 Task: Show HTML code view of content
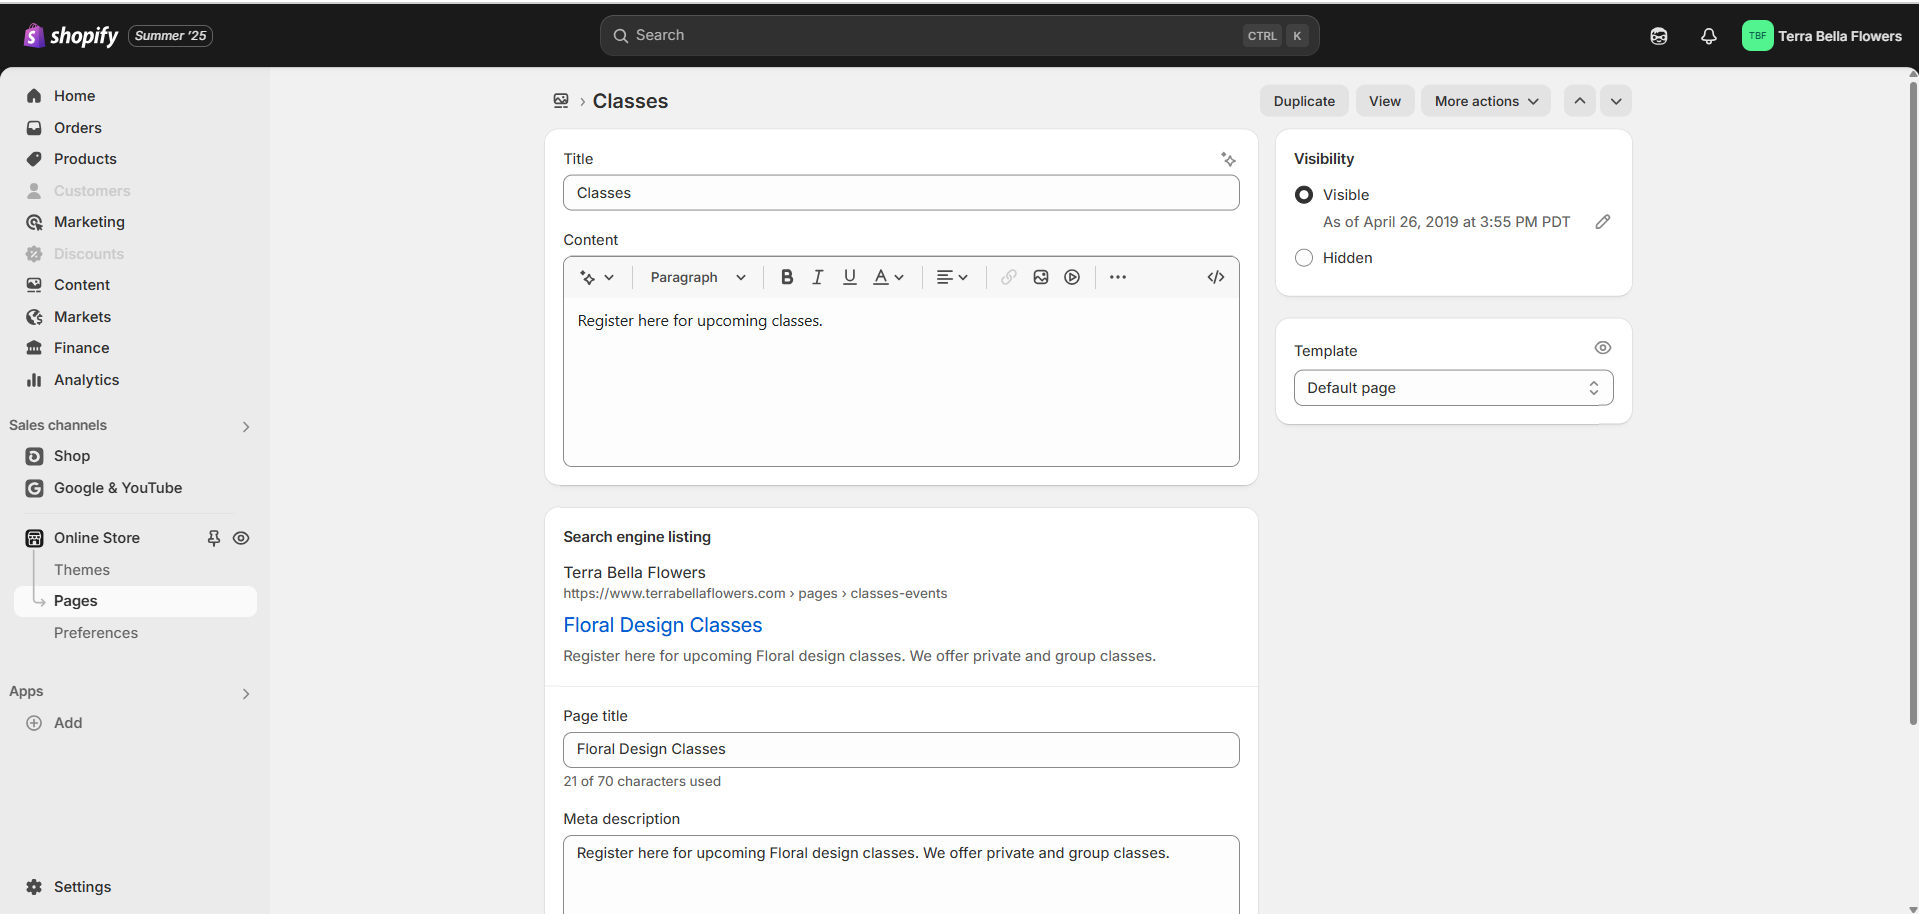click(x=1215, y=277)
